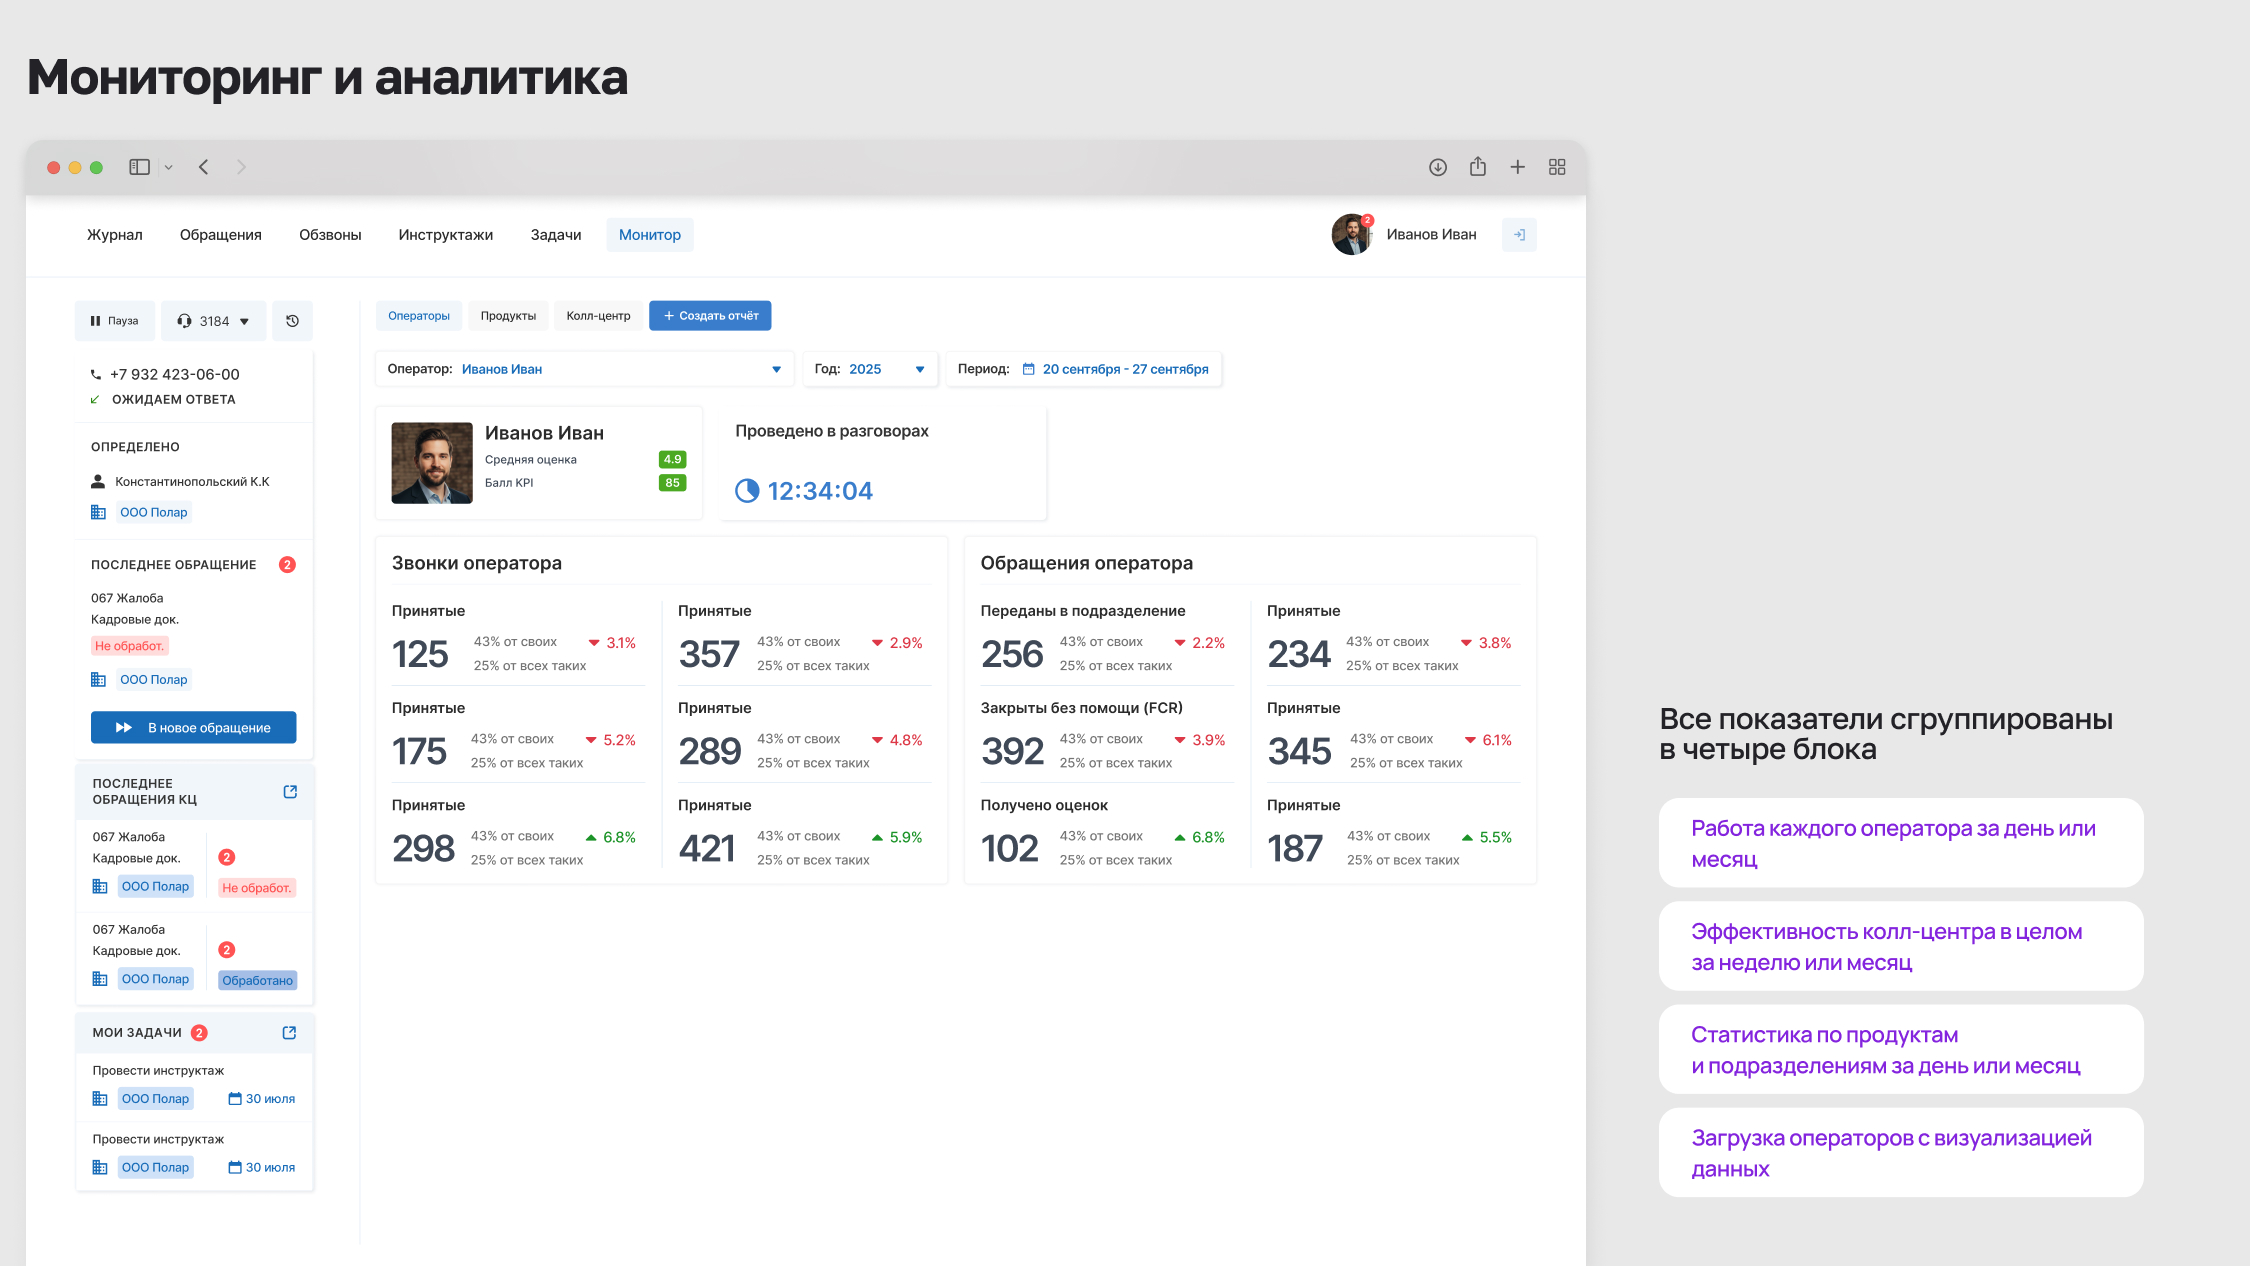The image size is (2250, 1266).
Task: Click operator Иванов Иван profile photo
Action: [431, 462]
